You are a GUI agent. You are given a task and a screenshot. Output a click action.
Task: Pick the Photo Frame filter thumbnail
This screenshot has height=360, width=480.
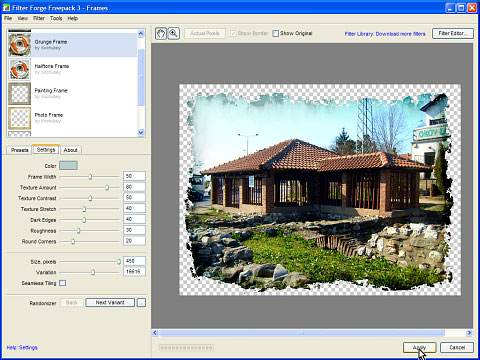point(20,118)
